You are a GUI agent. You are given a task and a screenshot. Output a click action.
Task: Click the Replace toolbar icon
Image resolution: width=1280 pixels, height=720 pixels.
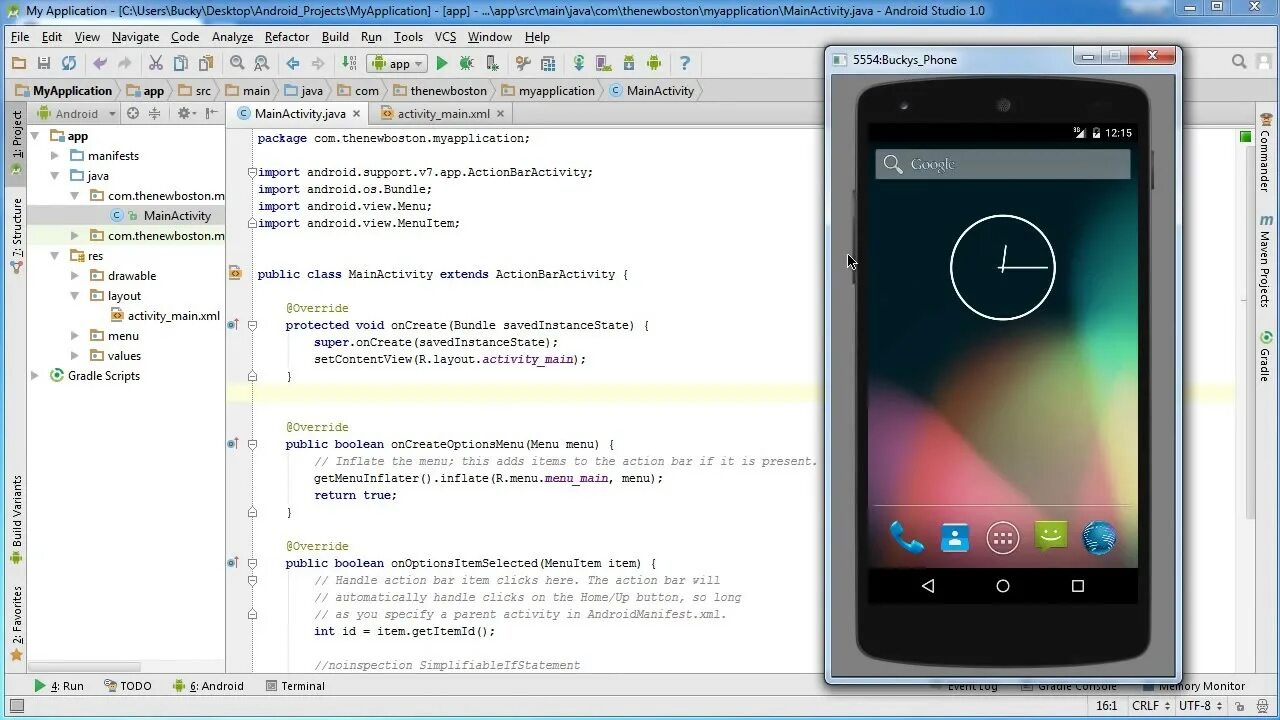pos(261,63)
